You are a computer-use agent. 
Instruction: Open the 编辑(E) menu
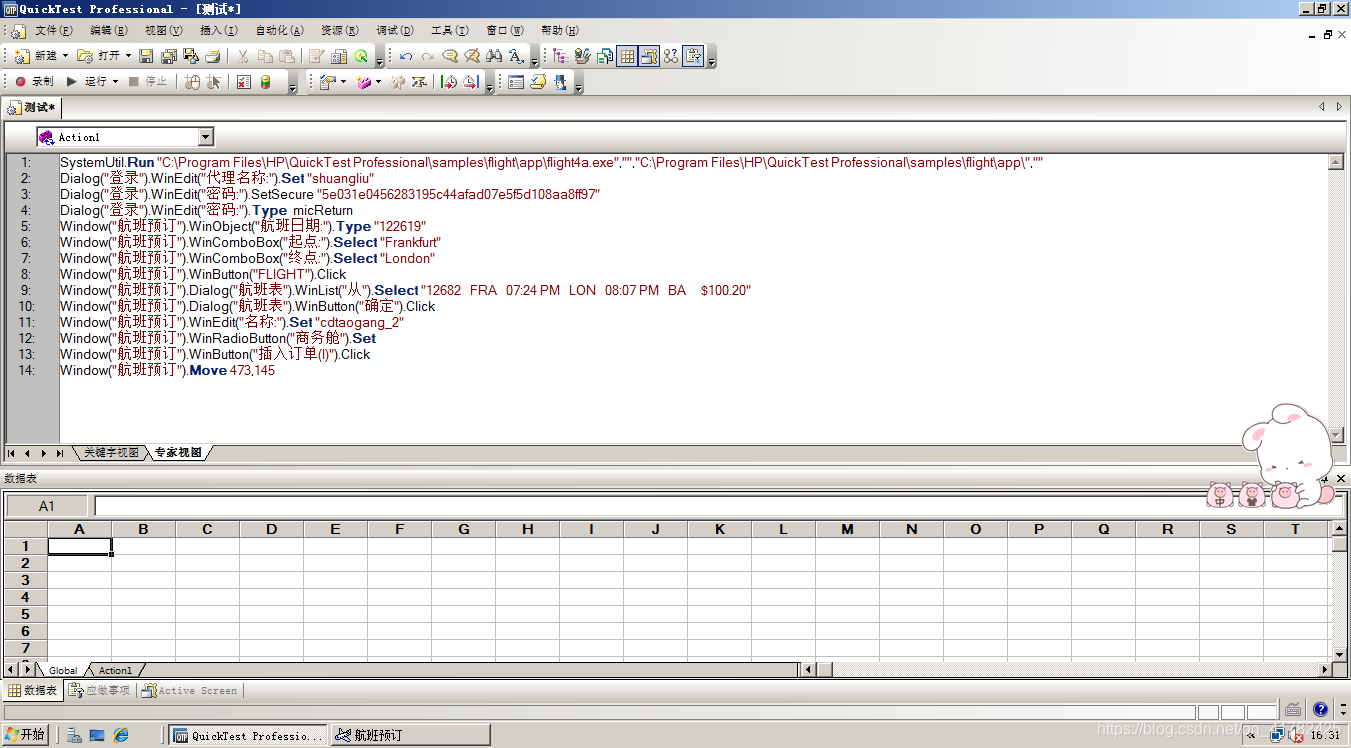point(108,31)
